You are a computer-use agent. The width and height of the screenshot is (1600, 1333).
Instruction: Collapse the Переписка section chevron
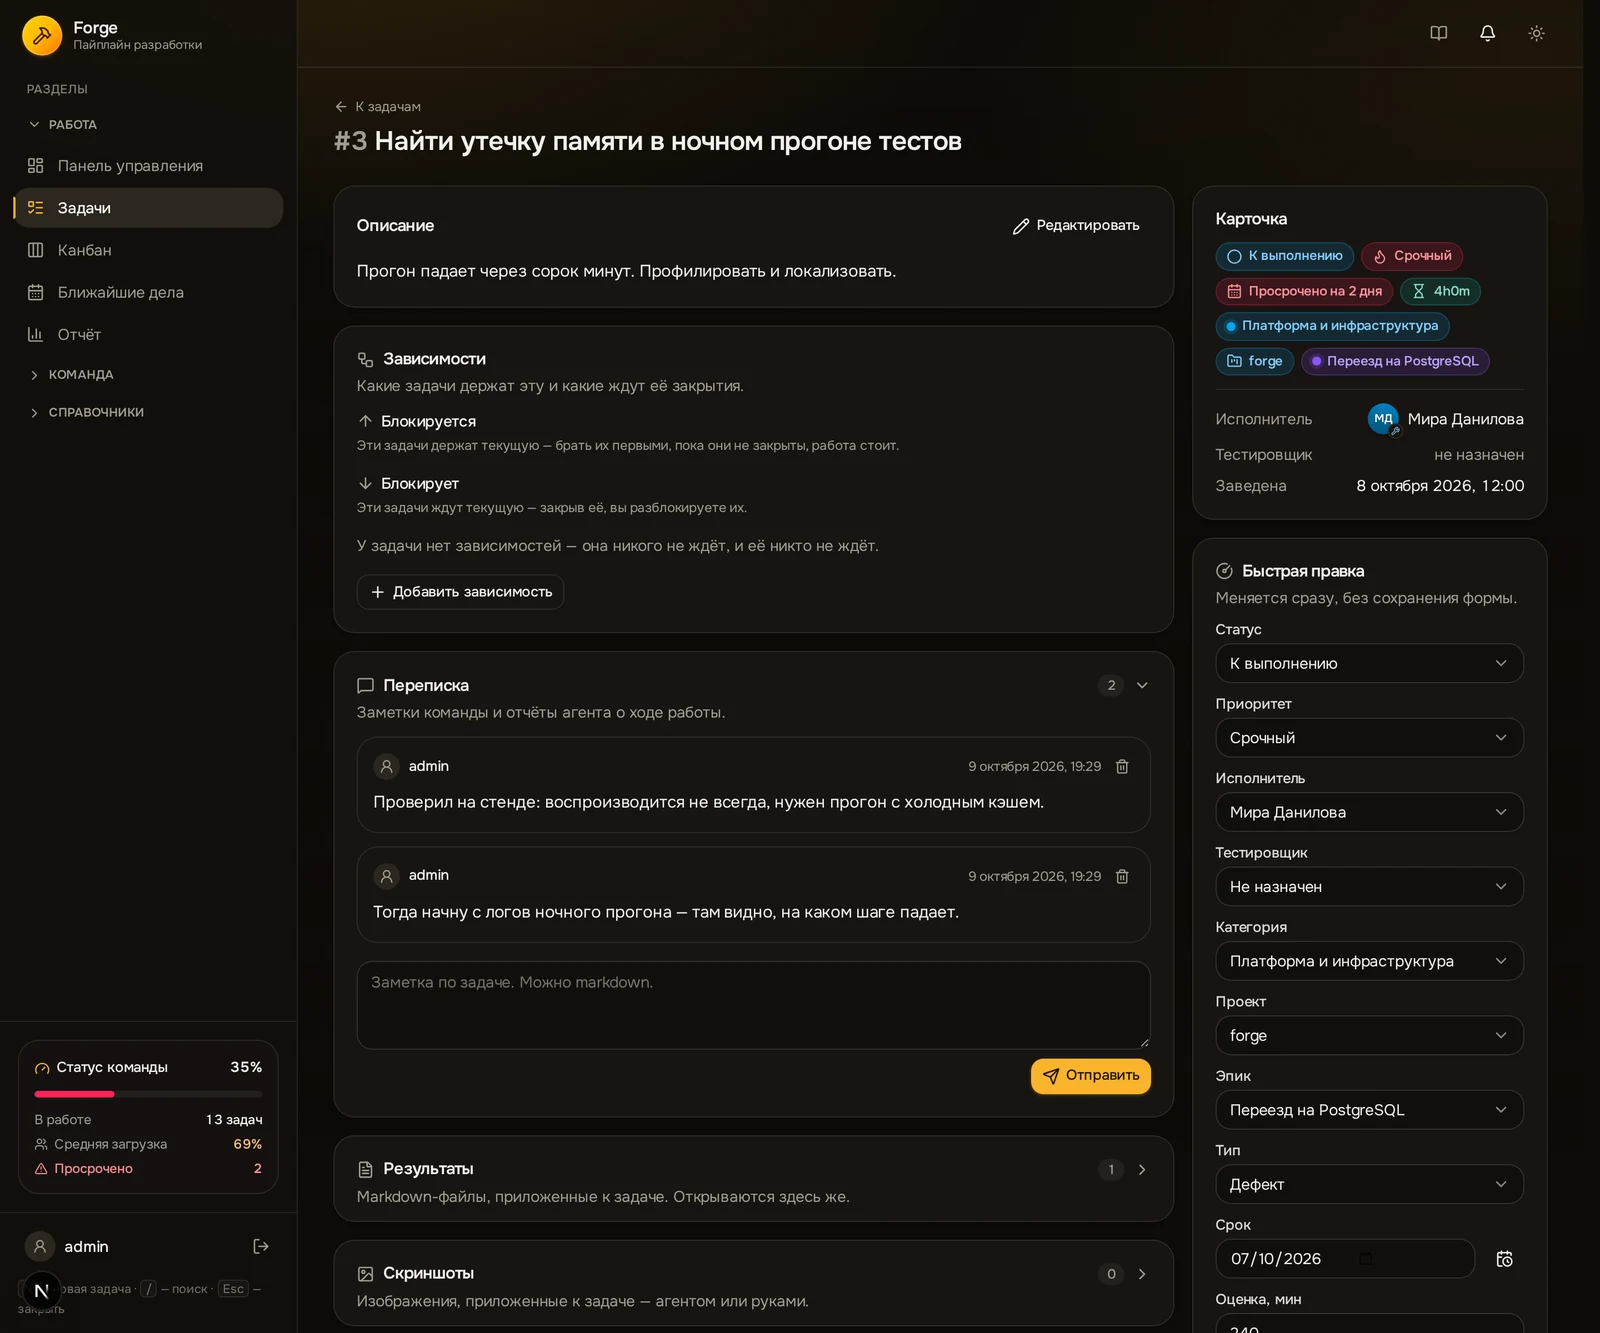tap(1142, 685)
